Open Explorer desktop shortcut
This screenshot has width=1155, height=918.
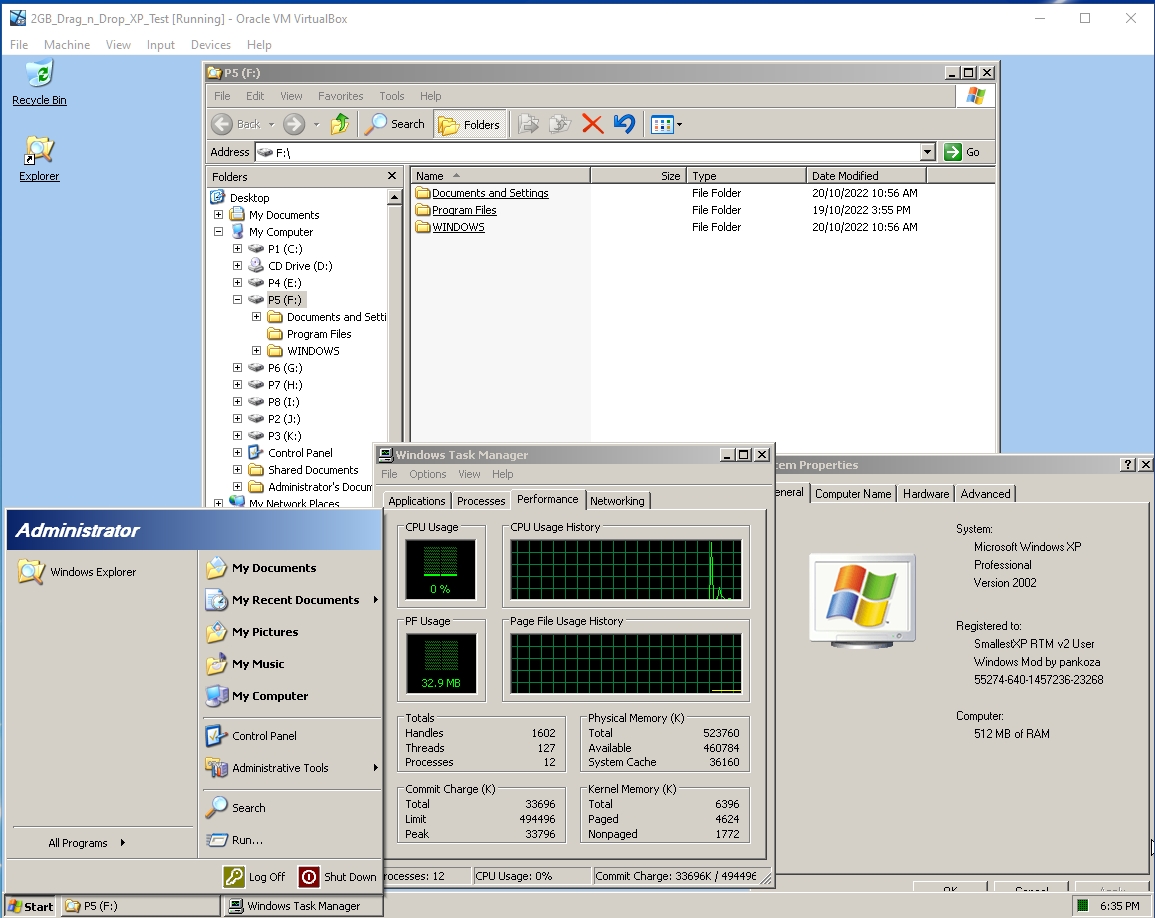(39, 159)
